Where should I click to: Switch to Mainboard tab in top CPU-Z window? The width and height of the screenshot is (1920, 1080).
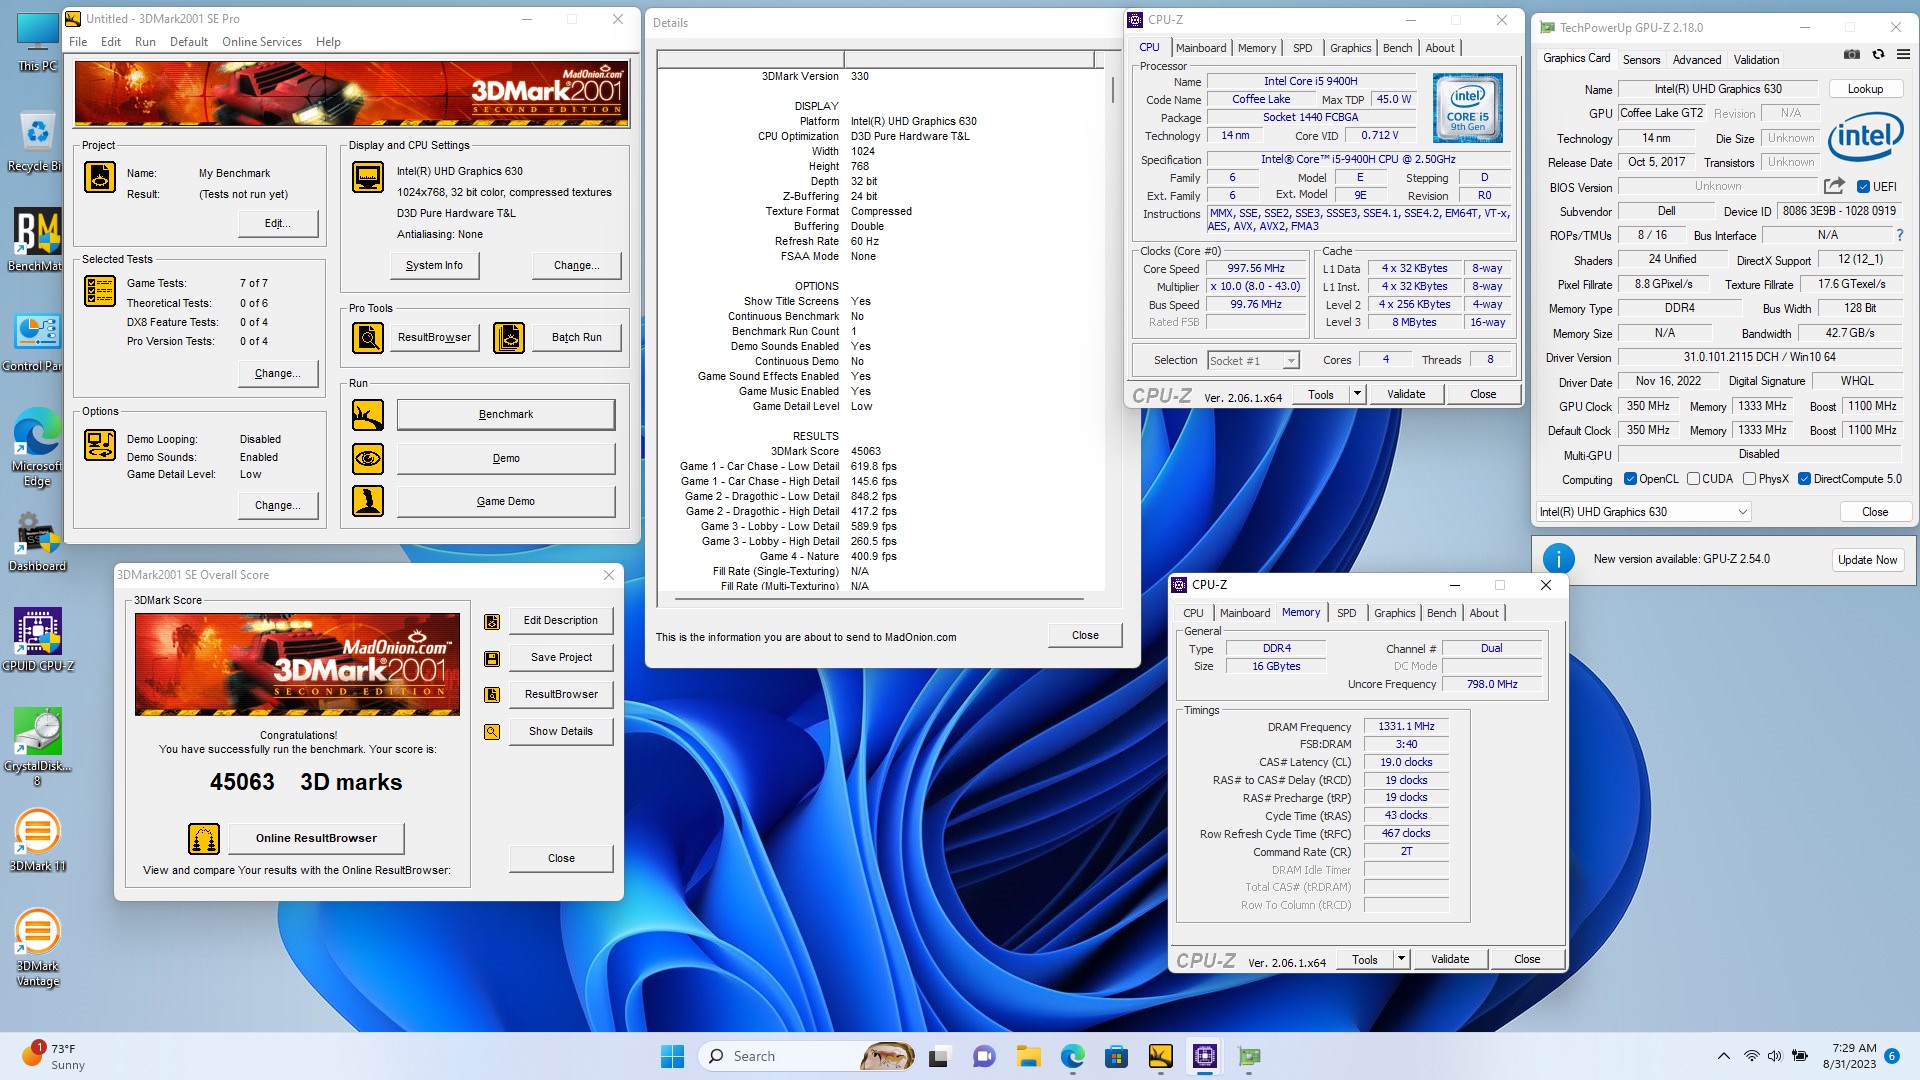(1201, 48)
